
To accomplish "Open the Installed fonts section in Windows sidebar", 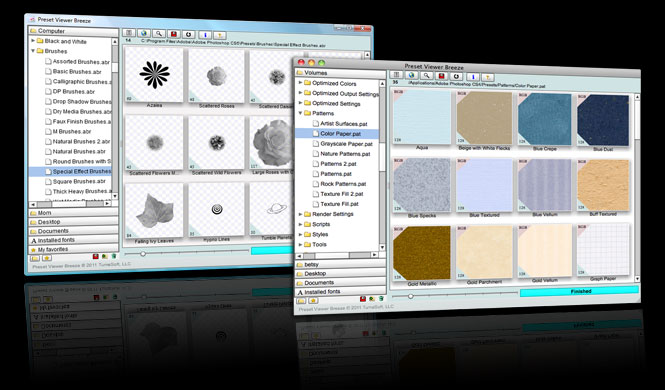I will tap(74, 240).
